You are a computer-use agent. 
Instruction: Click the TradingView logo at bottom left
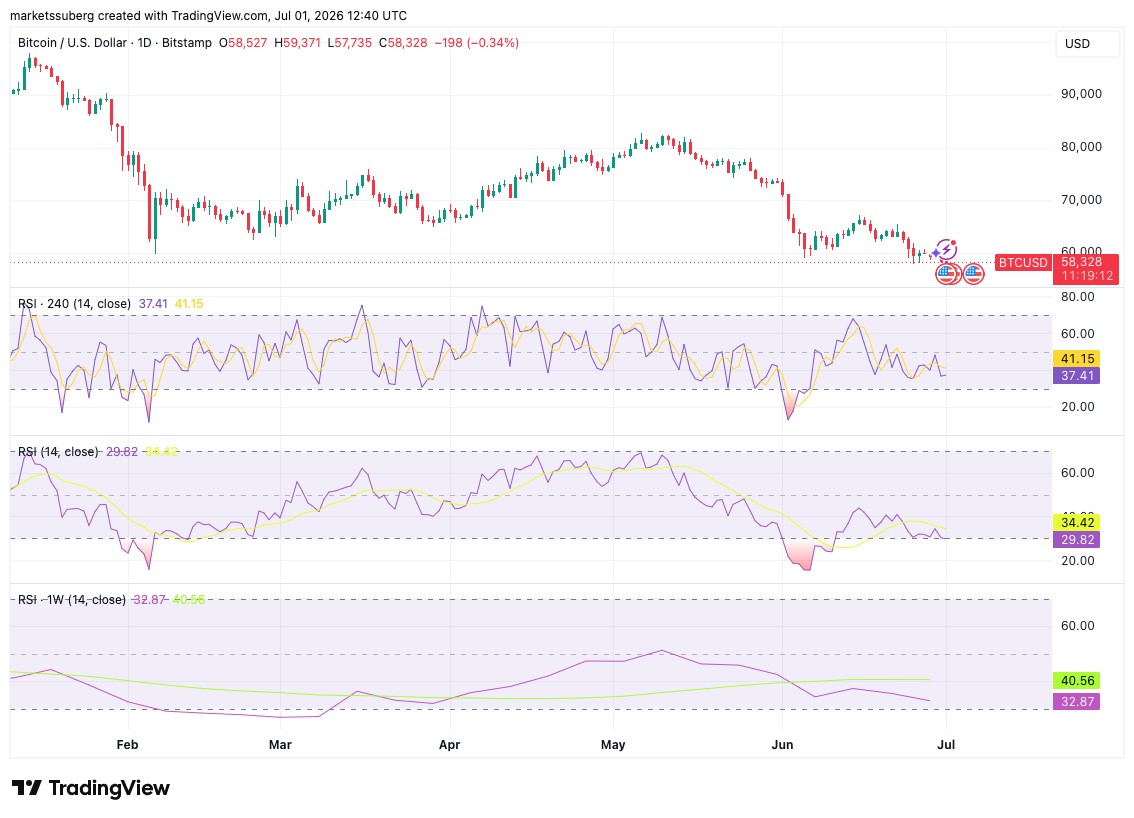(x=90, y=788)
